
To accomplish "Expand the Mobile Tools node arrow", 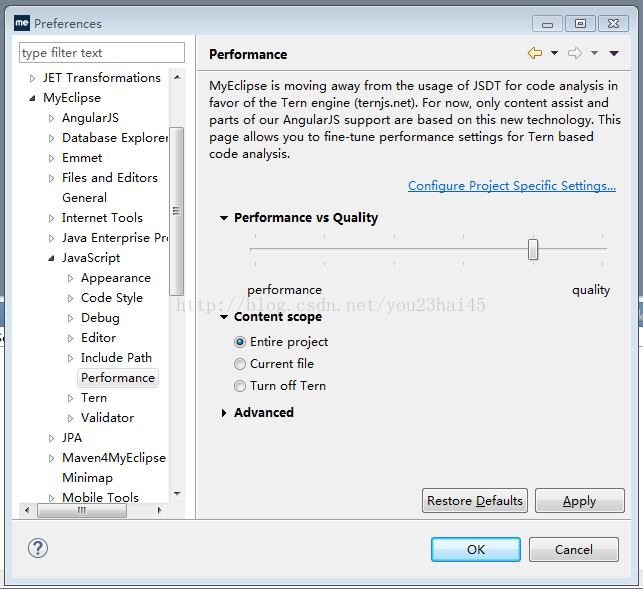I will point(51,498).
